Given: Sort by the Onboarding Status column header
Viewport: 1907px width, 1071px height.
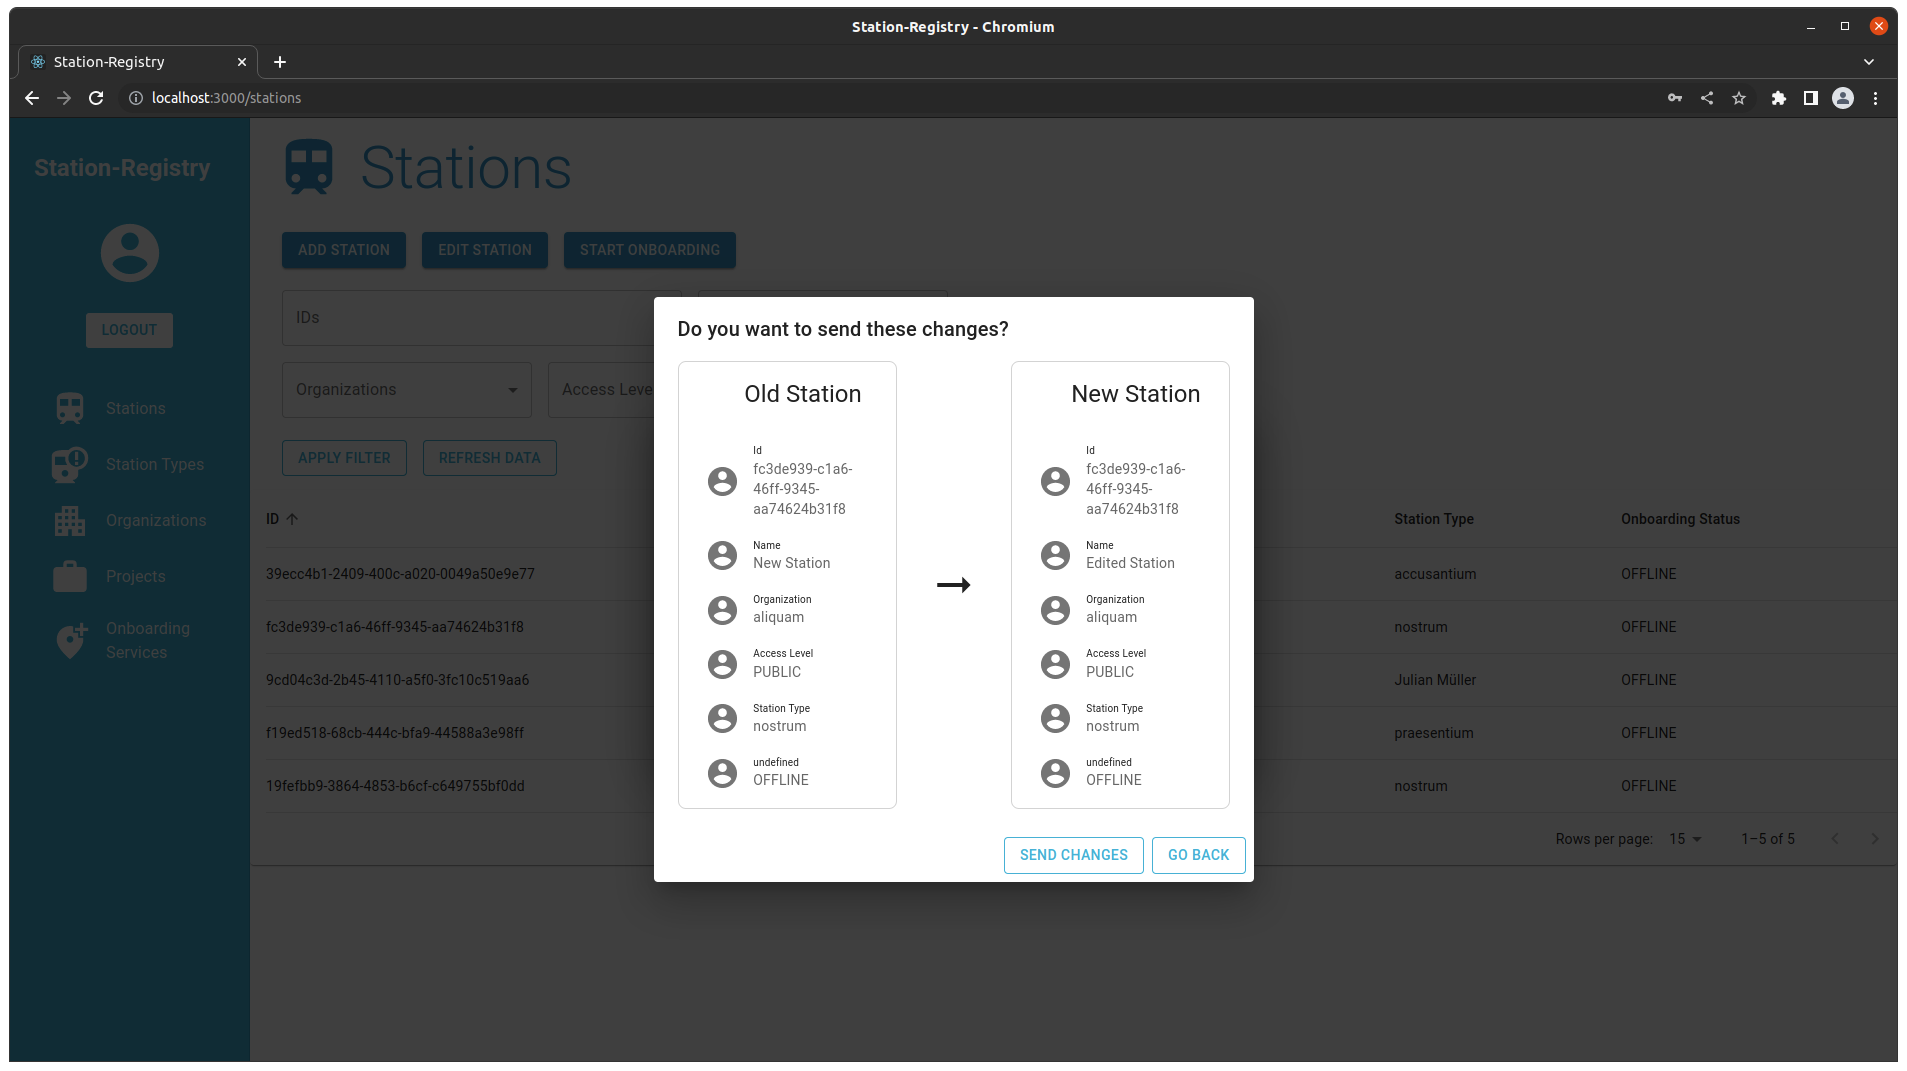Looking at the screenshot, I should click(1680, 519).
